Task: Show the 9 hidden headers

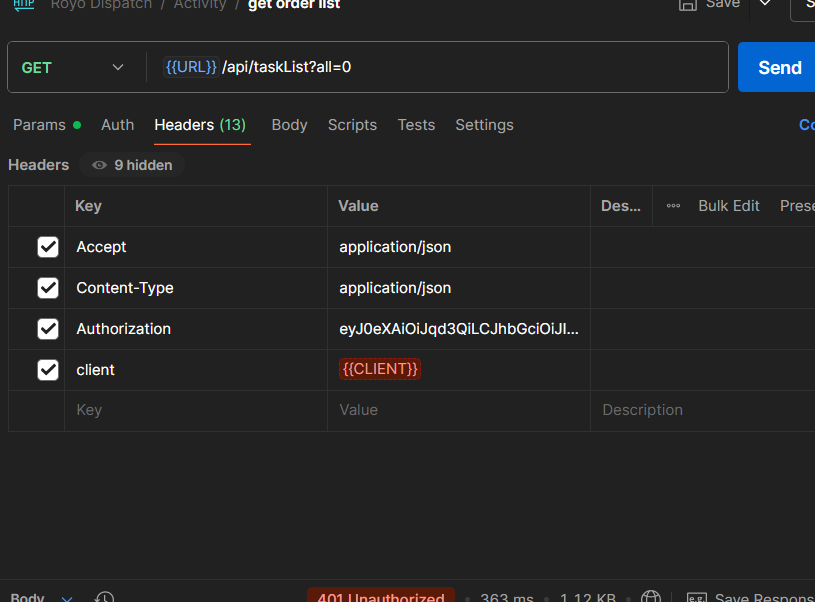Action: (132, 165)
